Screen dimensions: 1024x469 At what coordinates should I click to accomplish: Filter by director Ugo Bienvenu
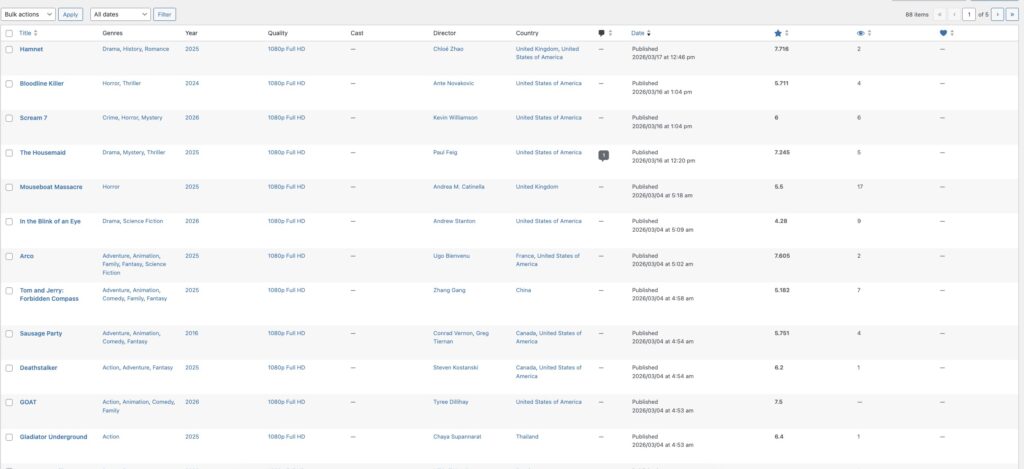pos(451,256)
